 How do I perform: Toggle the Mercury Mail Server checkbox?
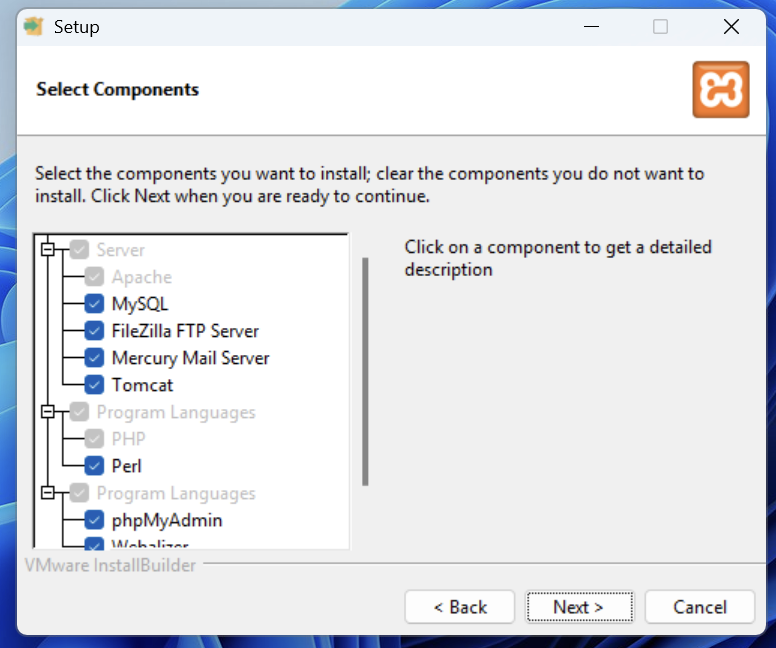tap(95, 358)
